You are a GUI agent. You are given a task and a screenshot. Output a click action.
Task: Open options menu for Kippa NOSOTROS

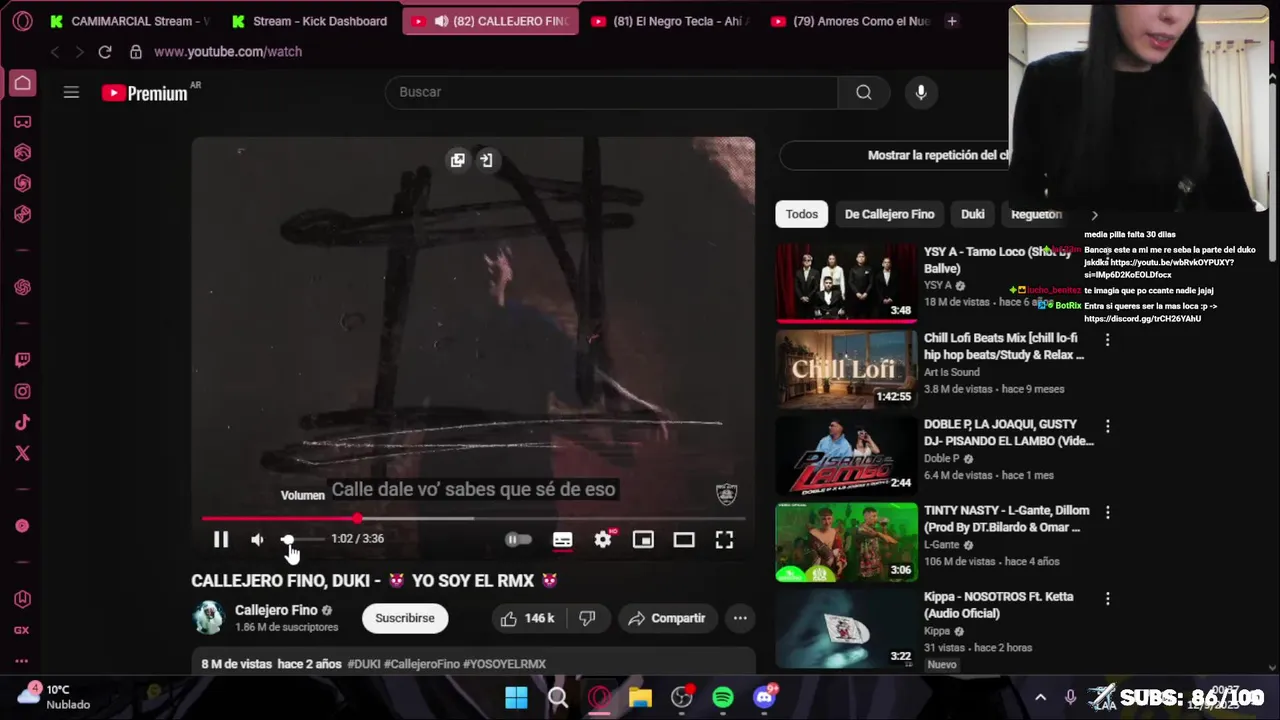(x=1107, y=598)
